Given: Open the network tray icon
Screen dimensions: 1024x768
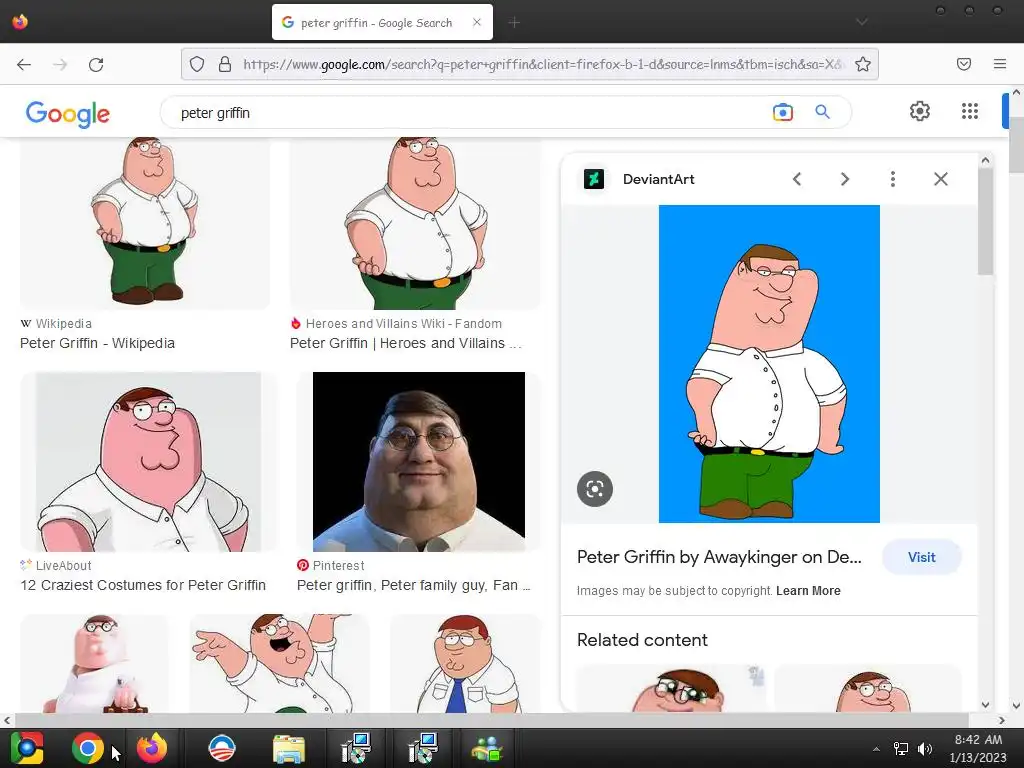Looking at the screenshot, I should tap(901, 748).
